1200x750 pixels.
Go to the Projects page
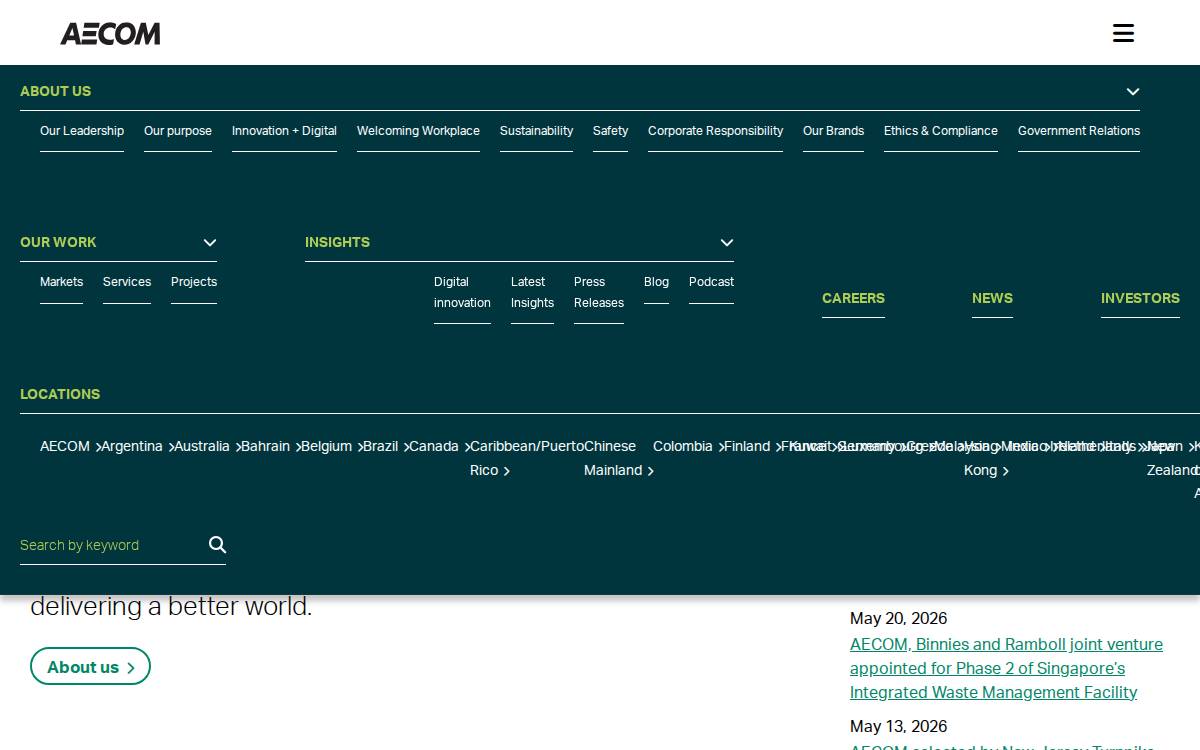[194, 282]
